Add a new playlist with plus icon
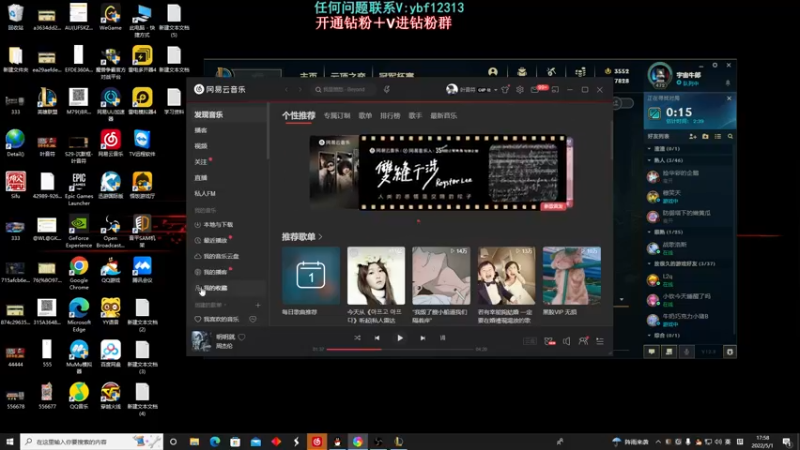Image resolution: width=800 pixels, height=450 pixels. point(258,305)
